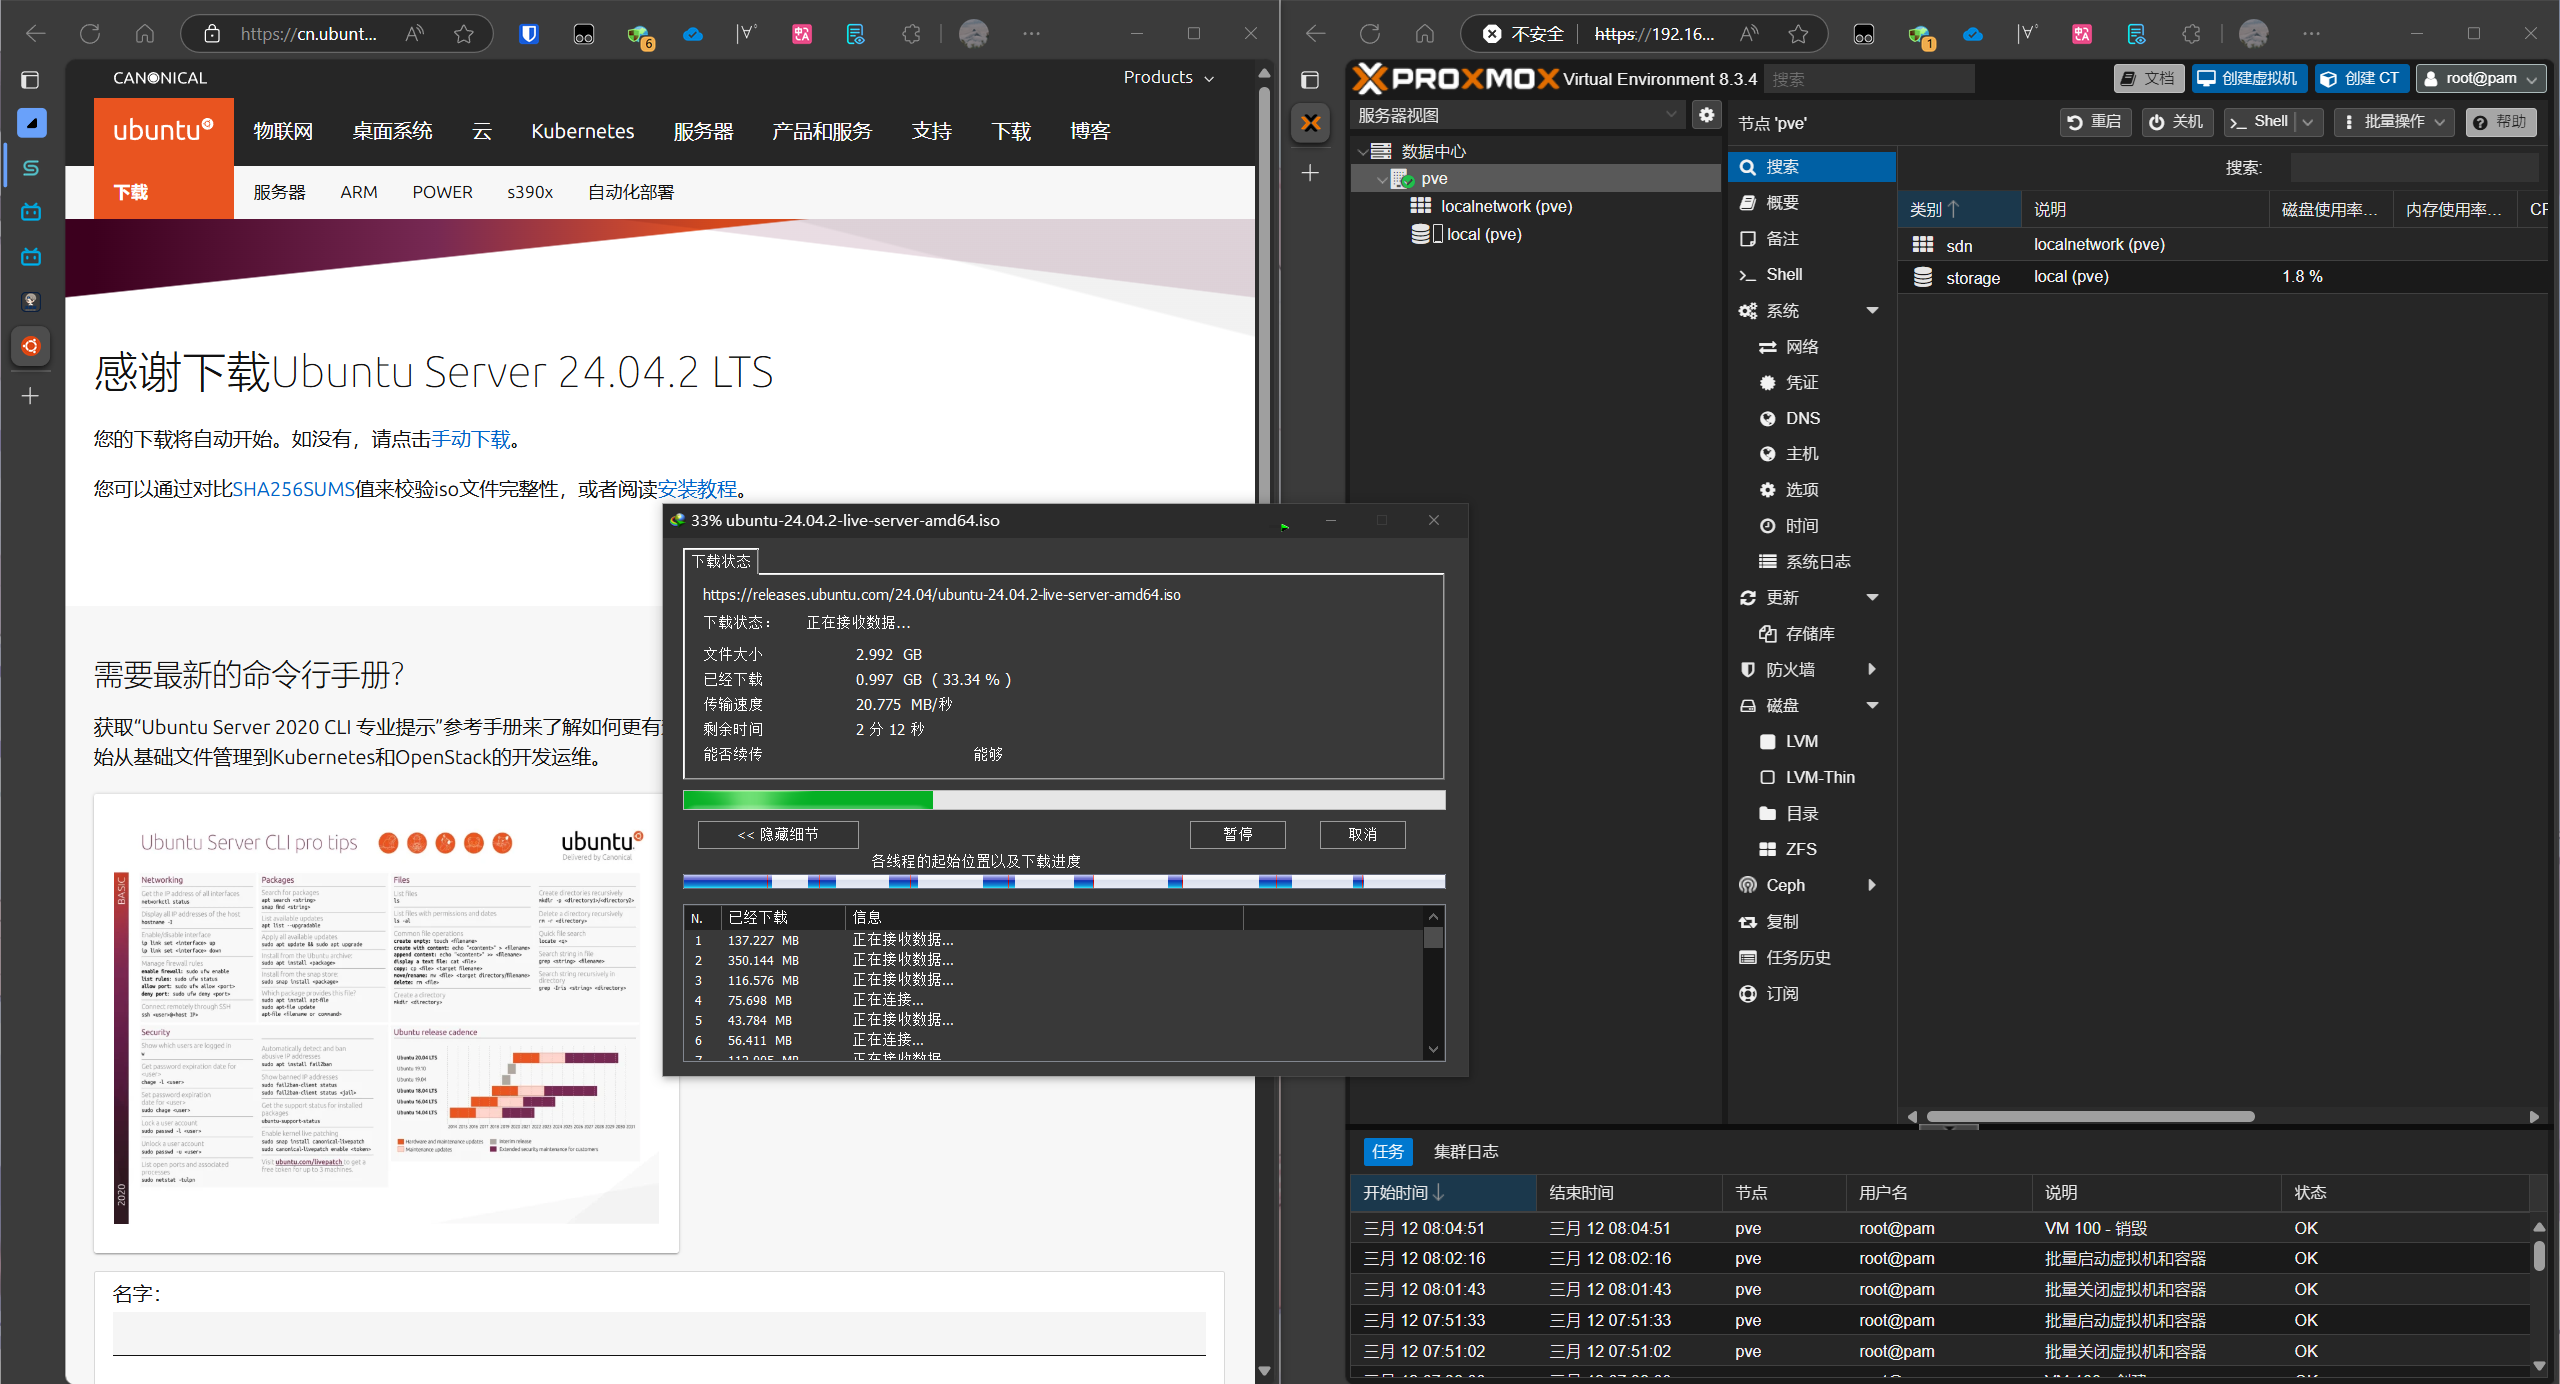This screenshot has height=1384, width=2560.
Task: Click Proxmox top search field
Action: 1868,79
